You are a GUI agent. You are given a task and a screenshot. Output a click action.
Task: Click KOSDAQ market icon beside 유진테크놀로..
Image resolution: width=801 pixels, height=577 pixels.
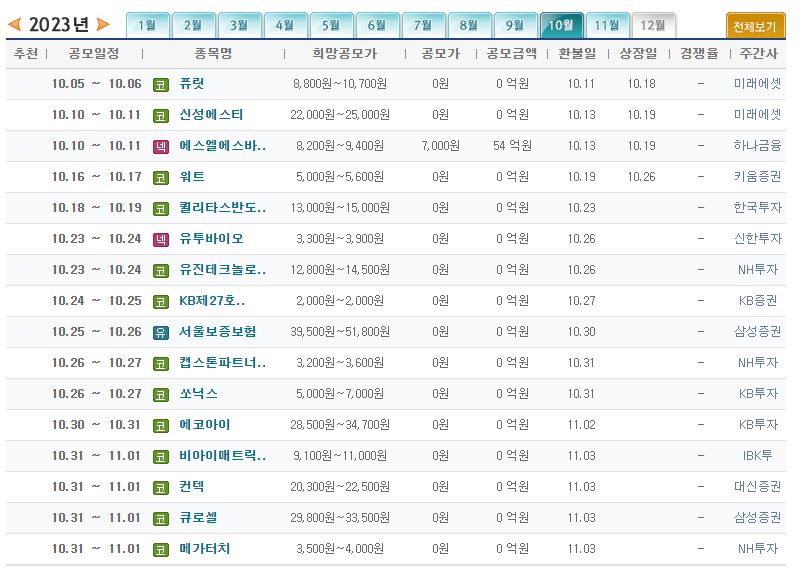pyautogui.click(x=161, y=271)
